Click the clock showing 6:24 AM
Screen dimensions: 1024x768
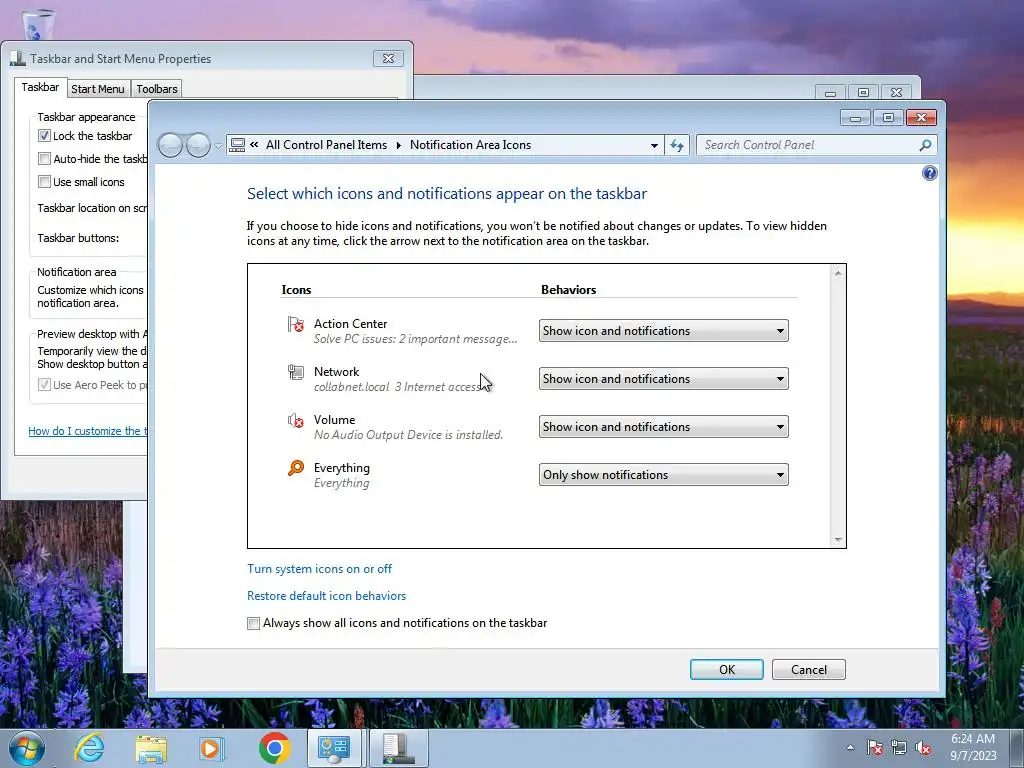tap(972, 739)
